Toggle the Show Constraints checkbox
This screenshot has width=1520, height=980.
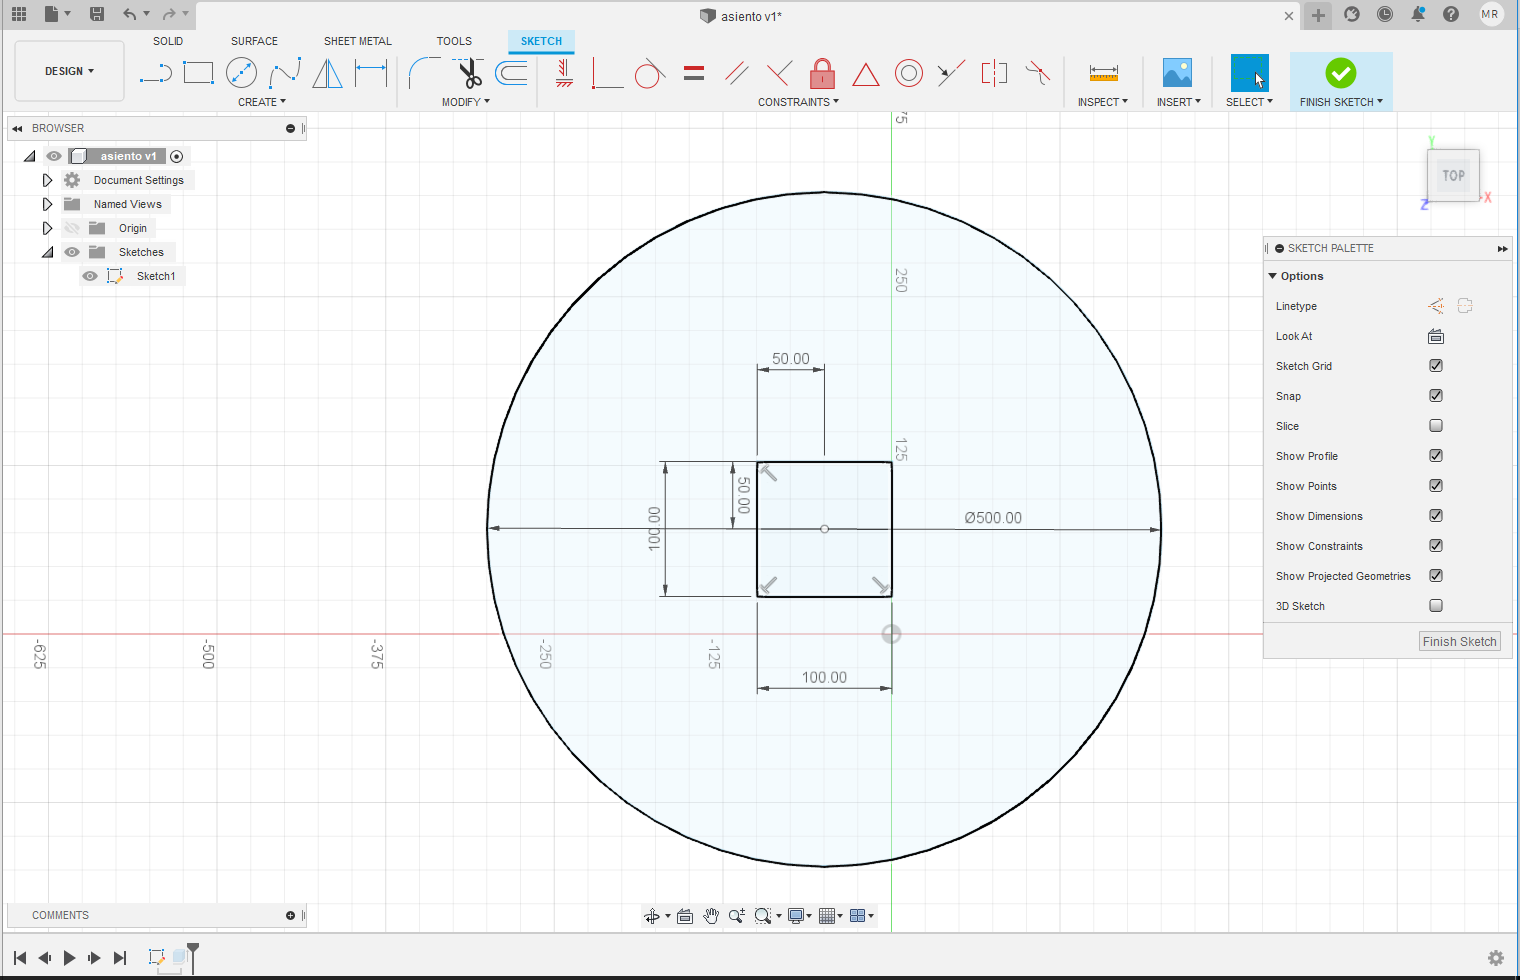[1436, 546]
